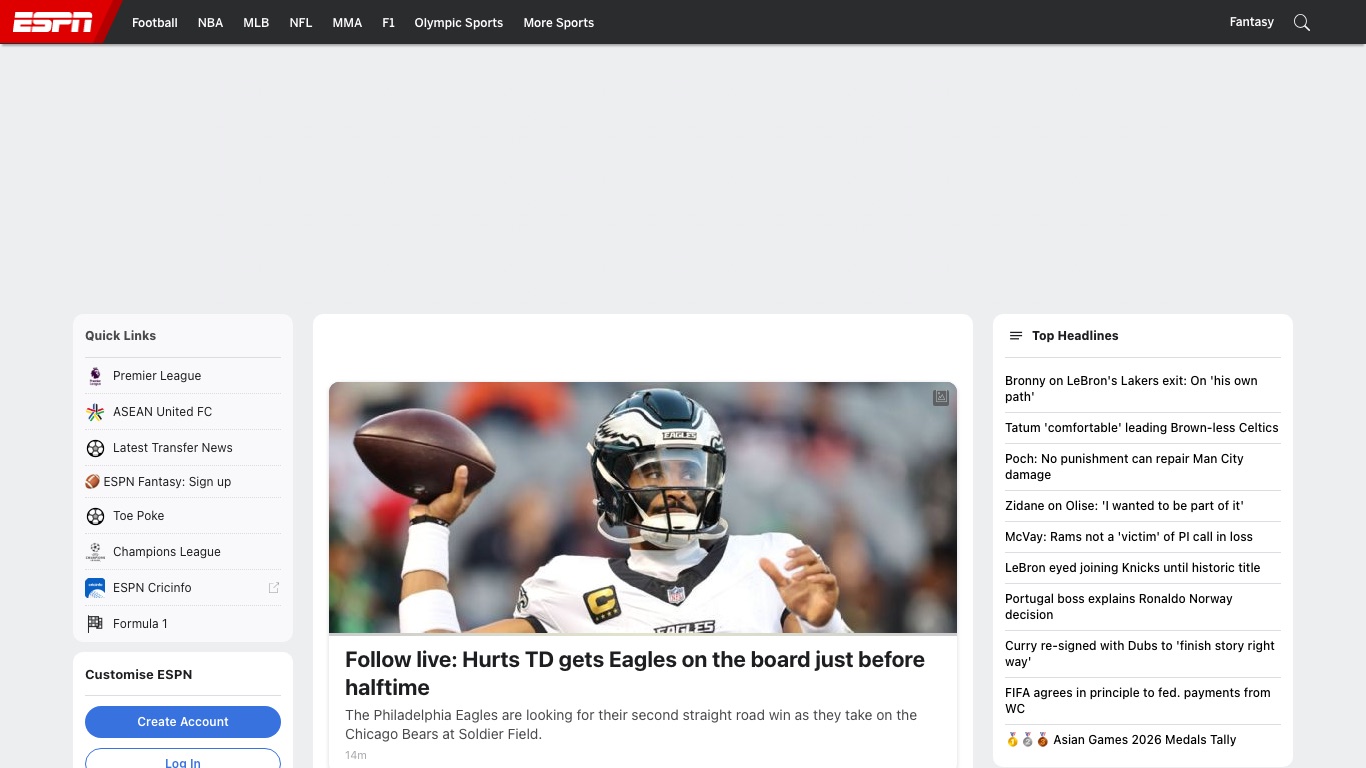Image resolution: width=1366 pixels, height=768 pixels.
Task: Open the search magnifier icon
Action: point(1301,22)
